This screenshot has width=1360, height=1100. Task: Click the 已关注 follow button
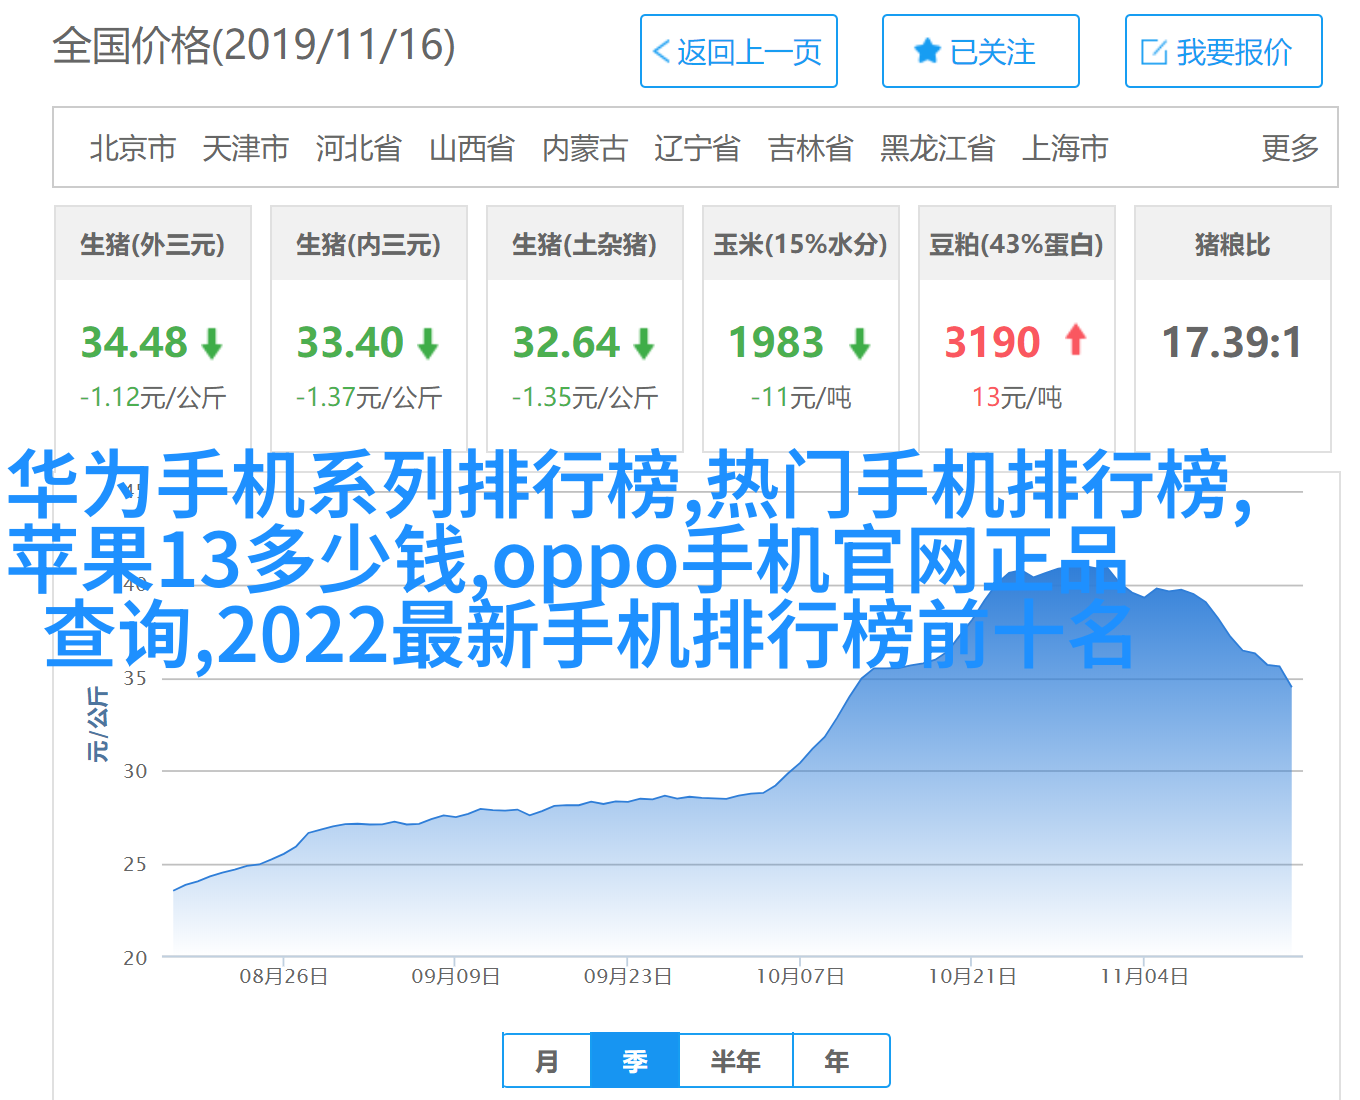pyautogui.click(x=981, y=51)
